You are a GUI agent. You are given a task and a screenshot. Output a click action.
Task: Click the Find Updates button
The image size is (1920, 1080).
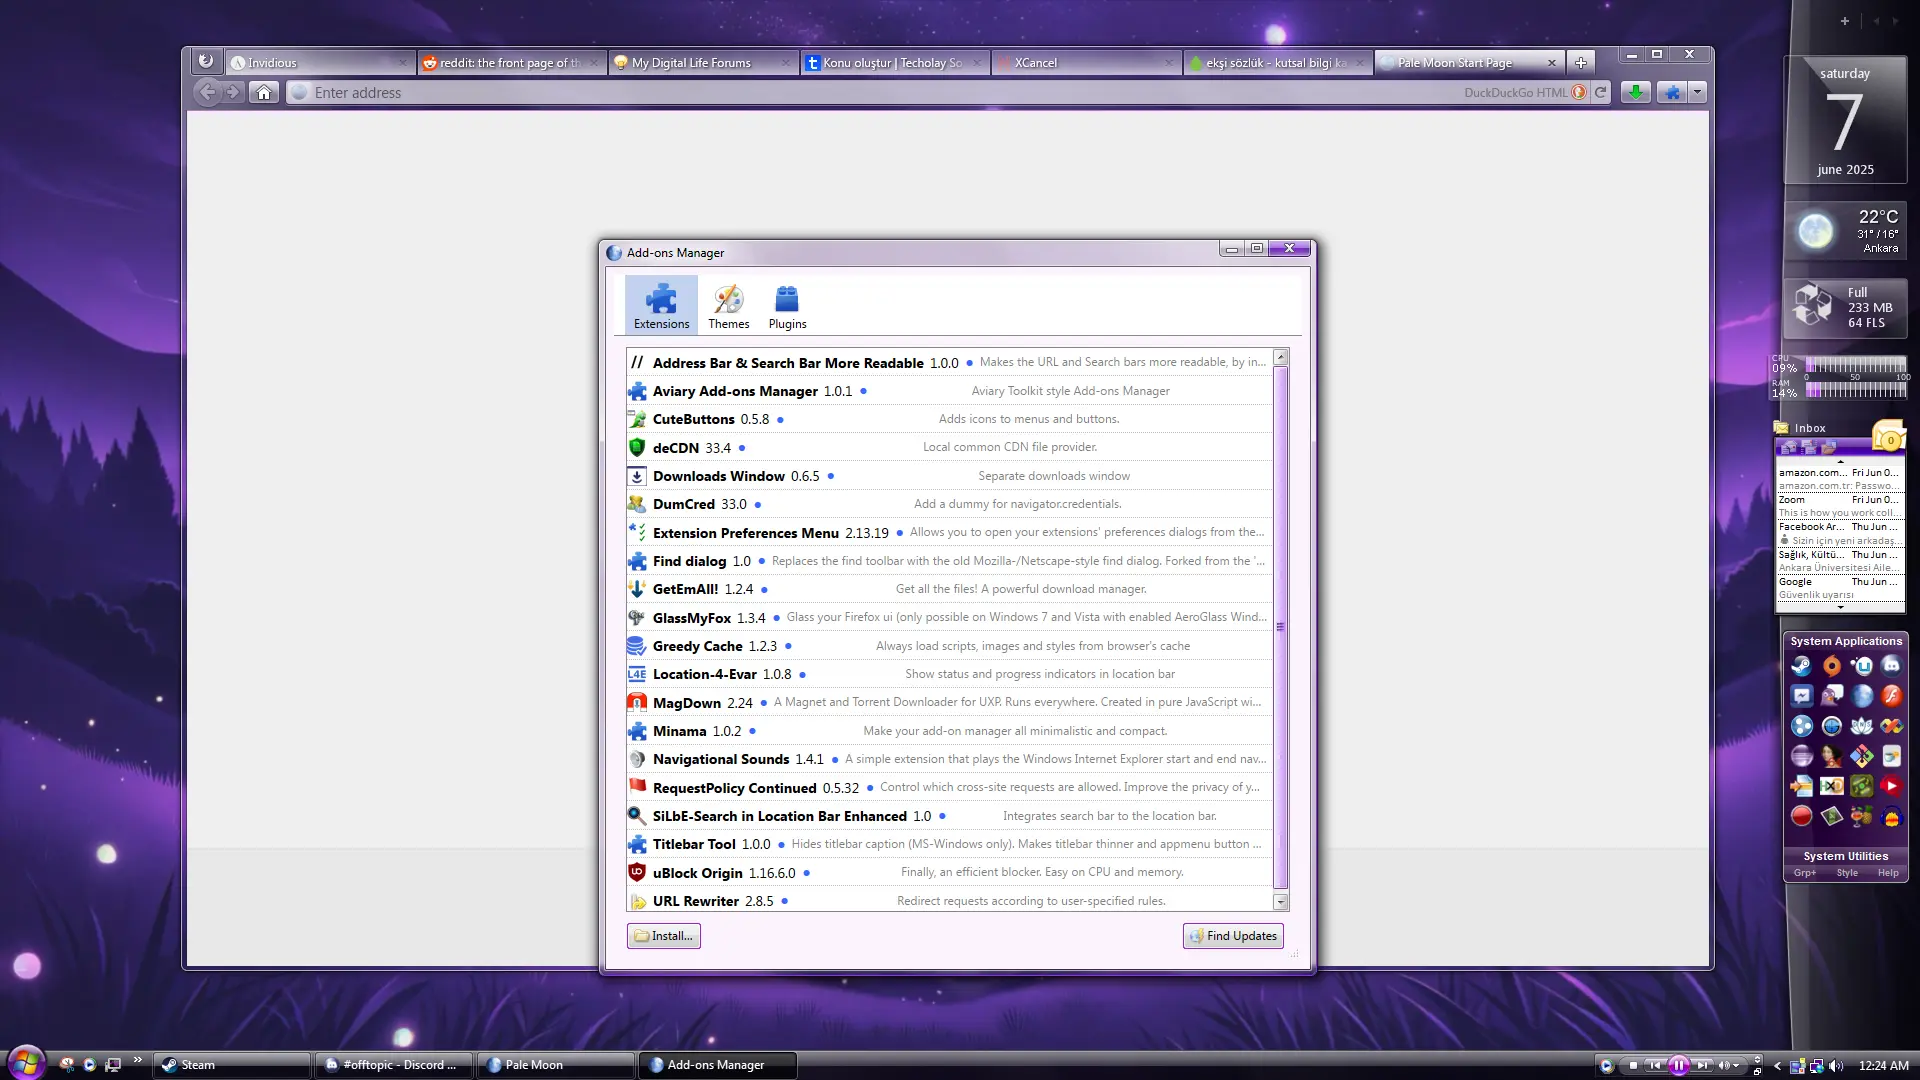(x=1233, y=936)
